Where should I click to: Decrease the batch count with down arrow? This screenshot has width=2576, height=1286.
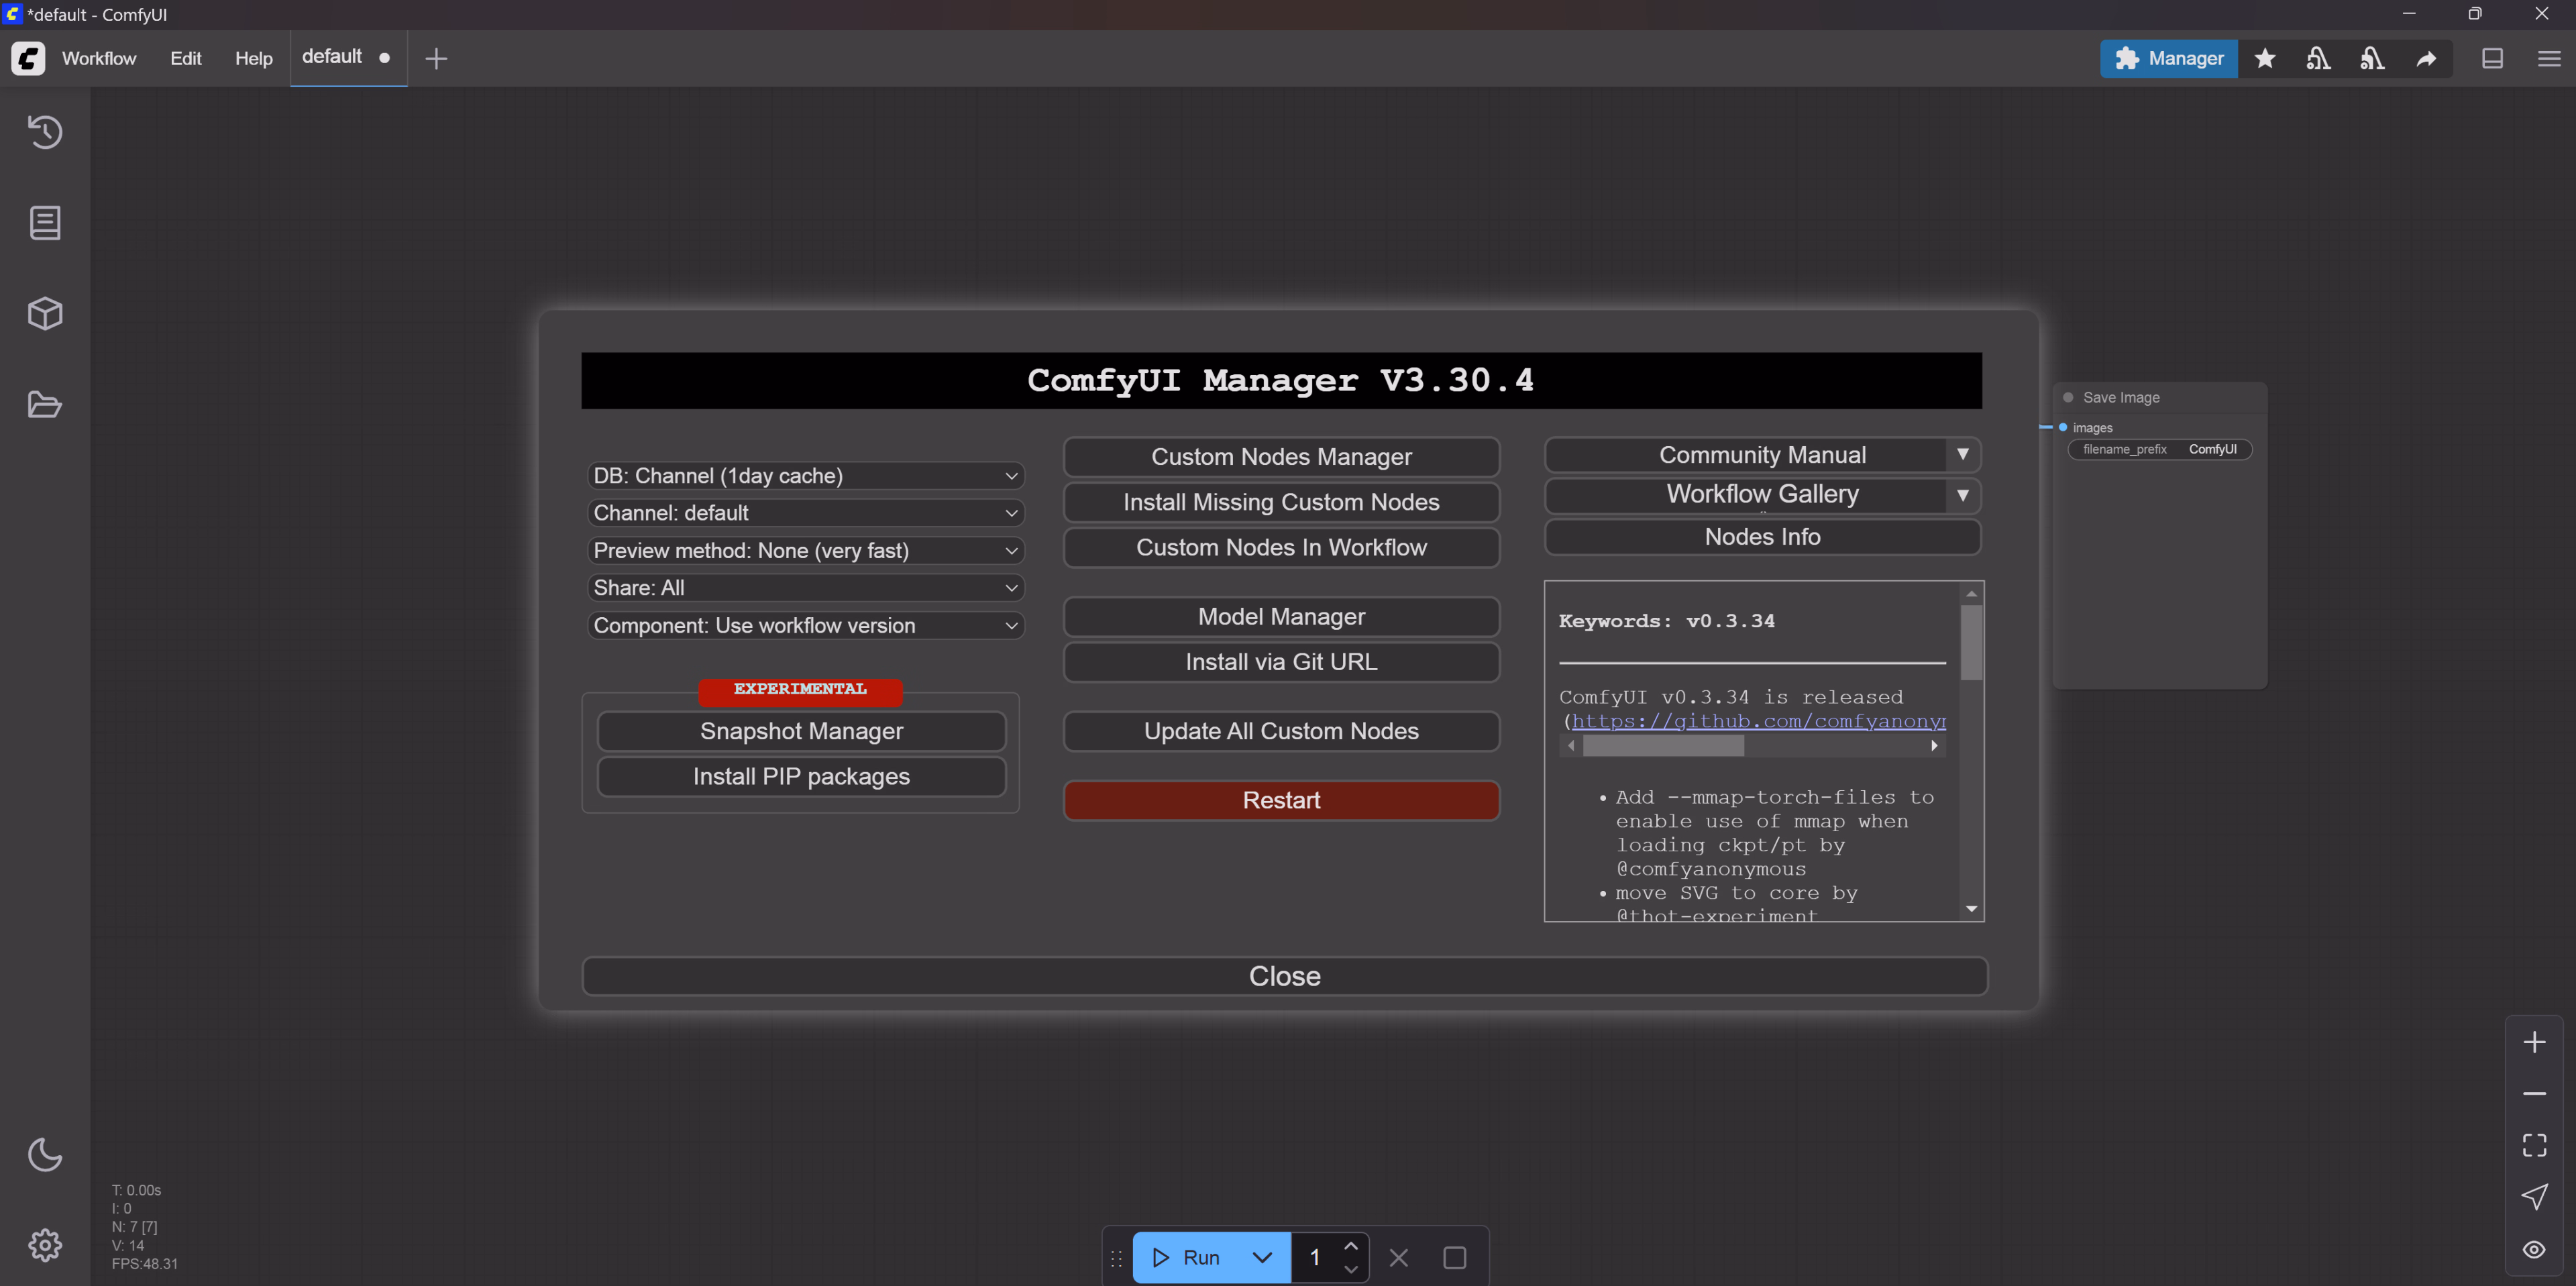1350,1269
